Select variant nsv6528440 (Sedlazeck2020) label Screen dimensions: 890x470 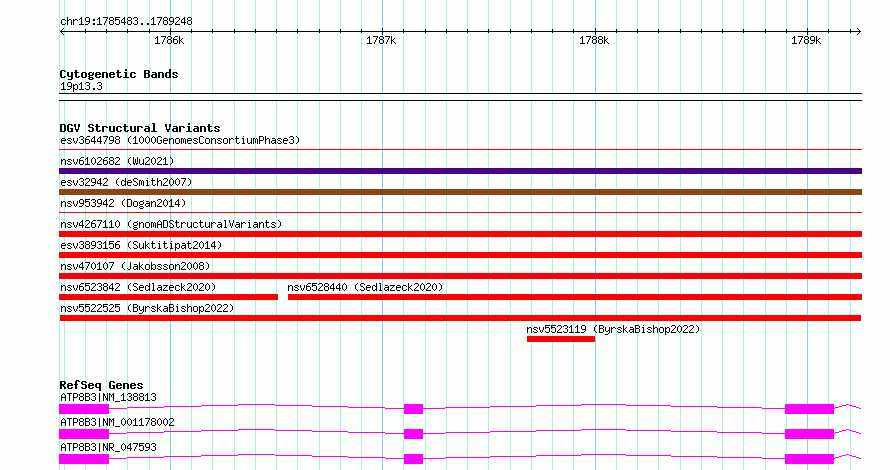click(x=365, y=287)
